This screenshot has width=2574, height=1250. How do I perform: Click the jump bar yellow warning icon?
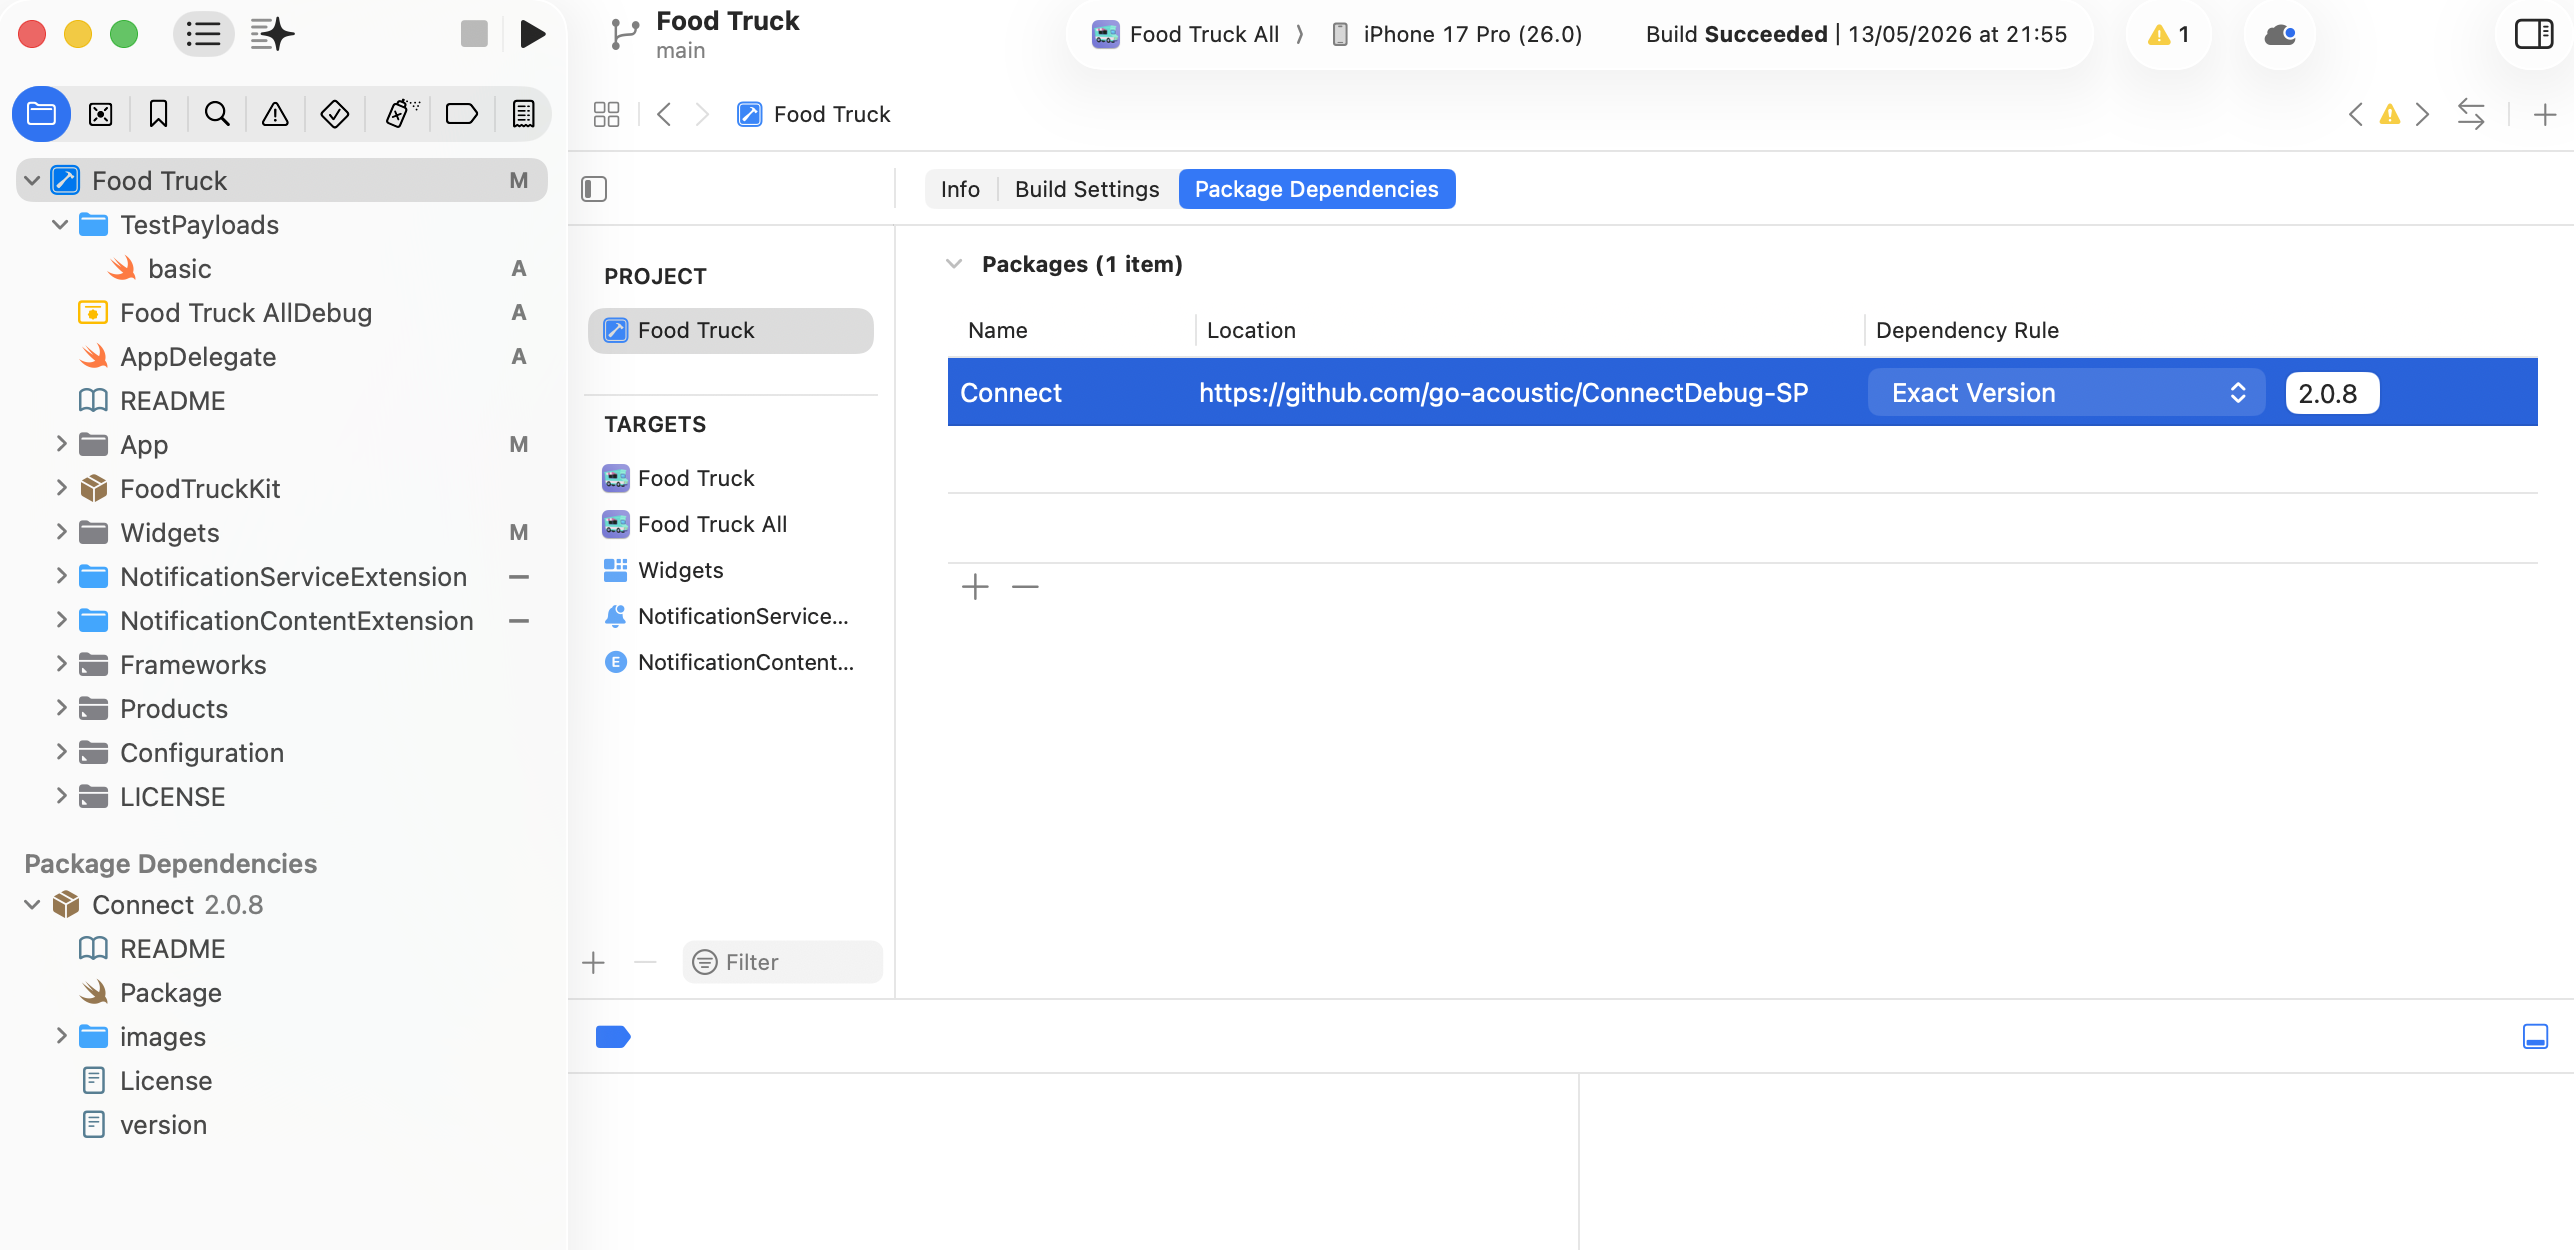point(2389,114)
